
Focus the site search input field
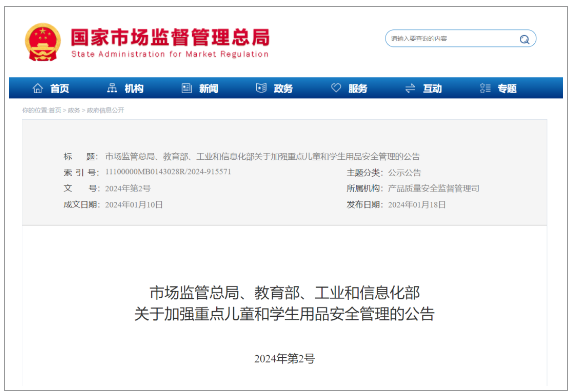[452, 38]
